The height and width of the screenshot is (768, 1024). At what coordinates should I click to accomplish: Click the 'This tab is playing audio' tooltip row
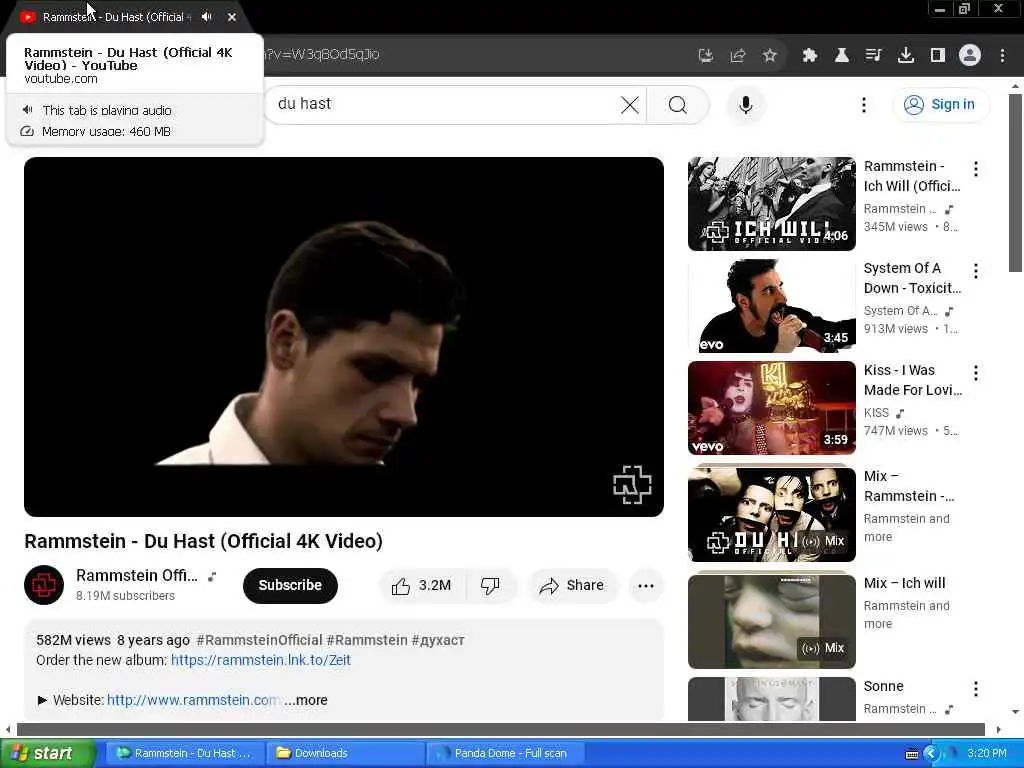click(x=135, y=110)
